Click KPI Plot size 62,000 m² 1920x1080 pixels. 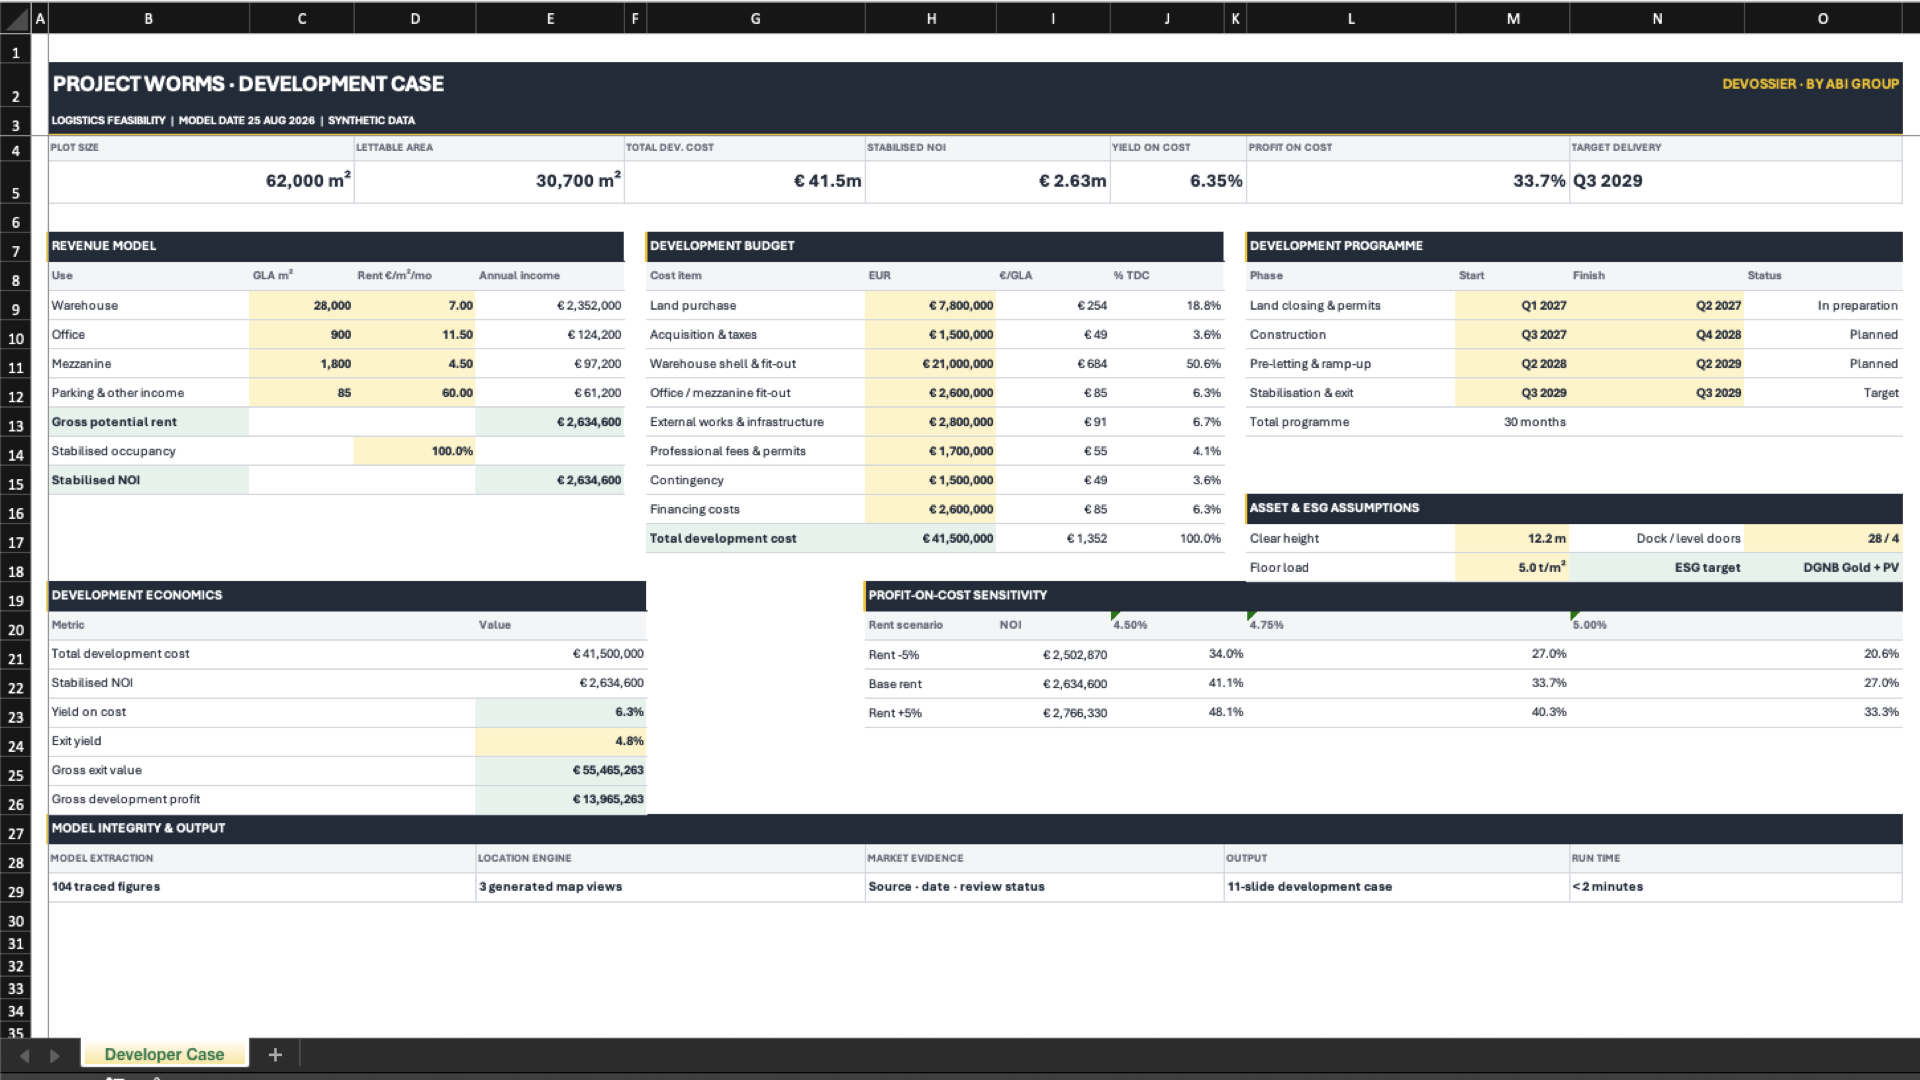201,181
